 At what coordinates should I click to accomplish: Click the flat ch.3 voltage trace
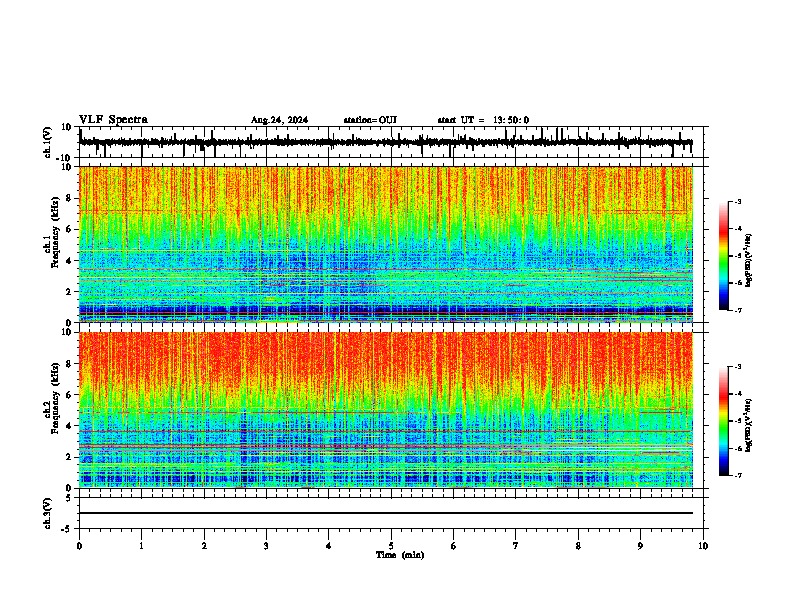(385, 513)
